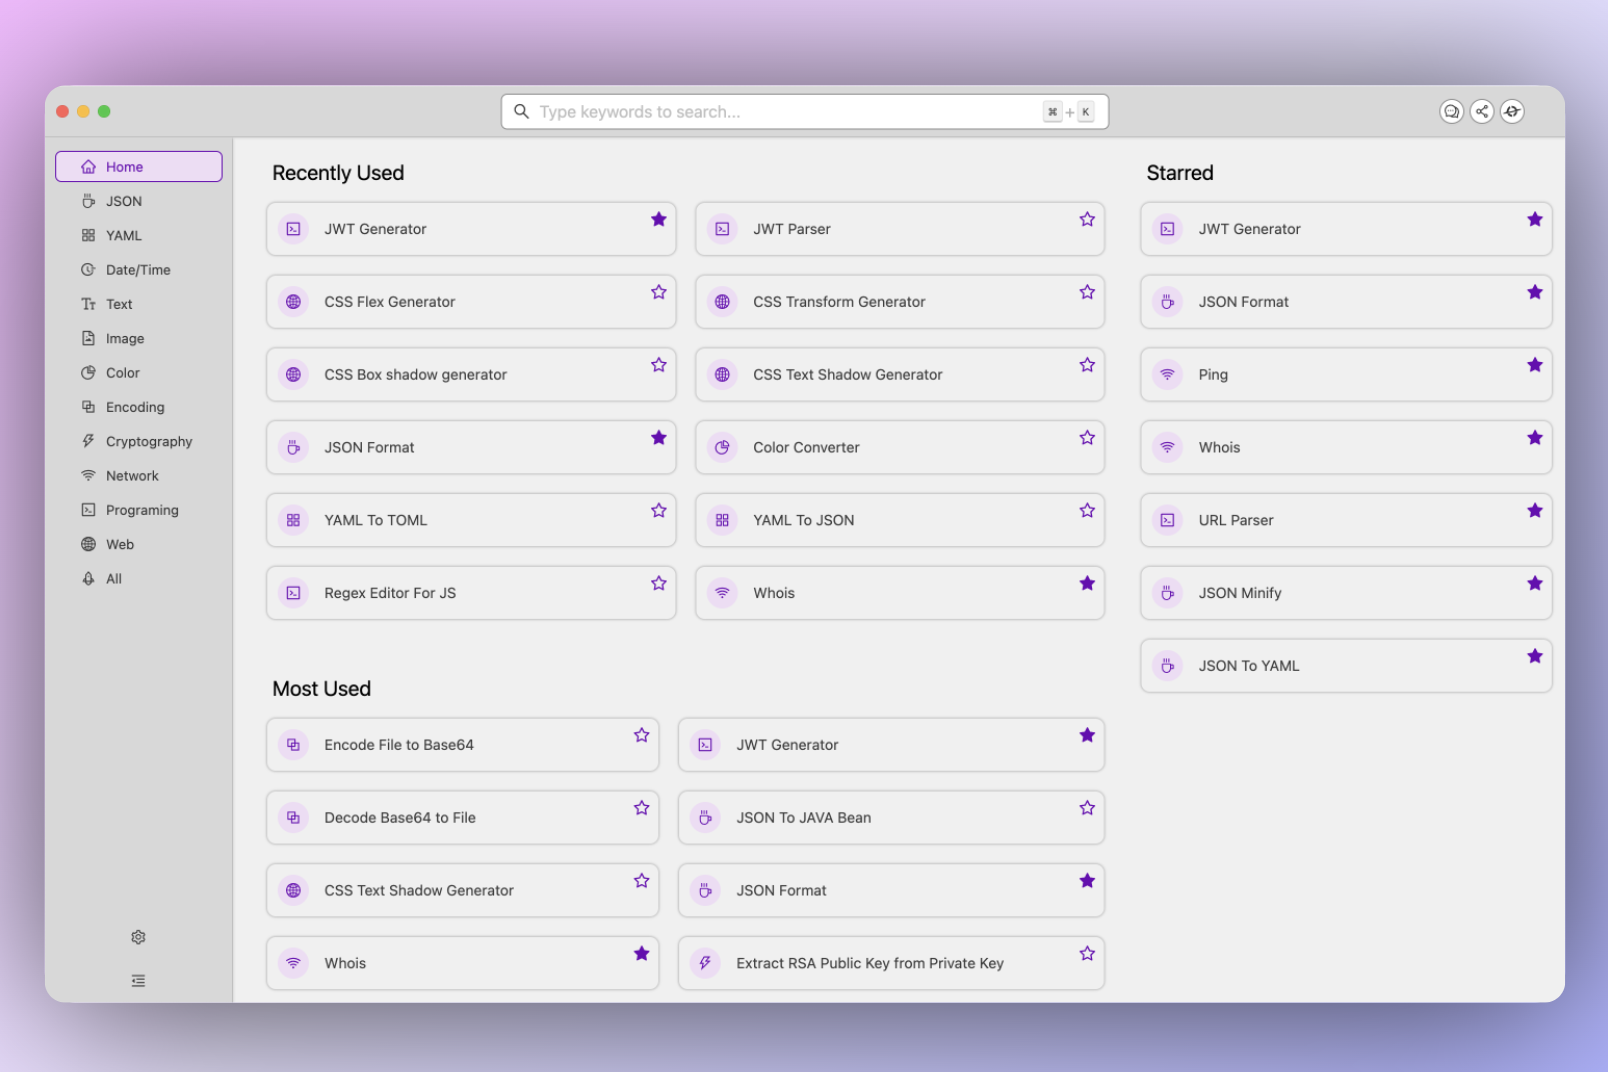Viewport: 1608px width, 1072px height.
Task: Open the Regex Editor For JS tool
Action: click(390, 593)
